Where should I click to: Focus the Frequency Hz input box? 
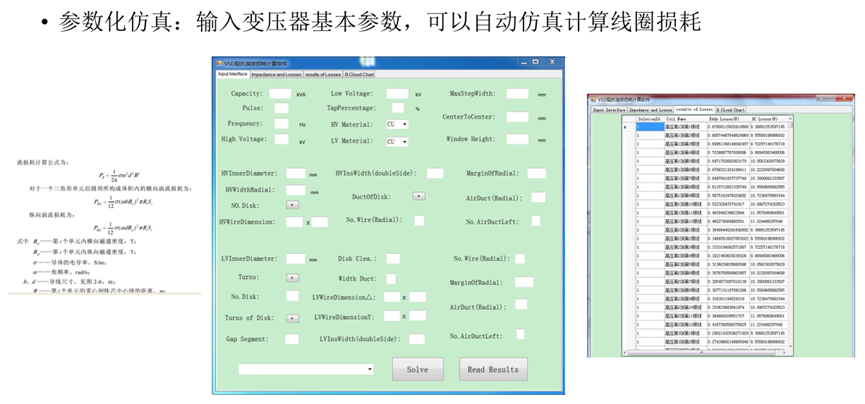(281, 124)
